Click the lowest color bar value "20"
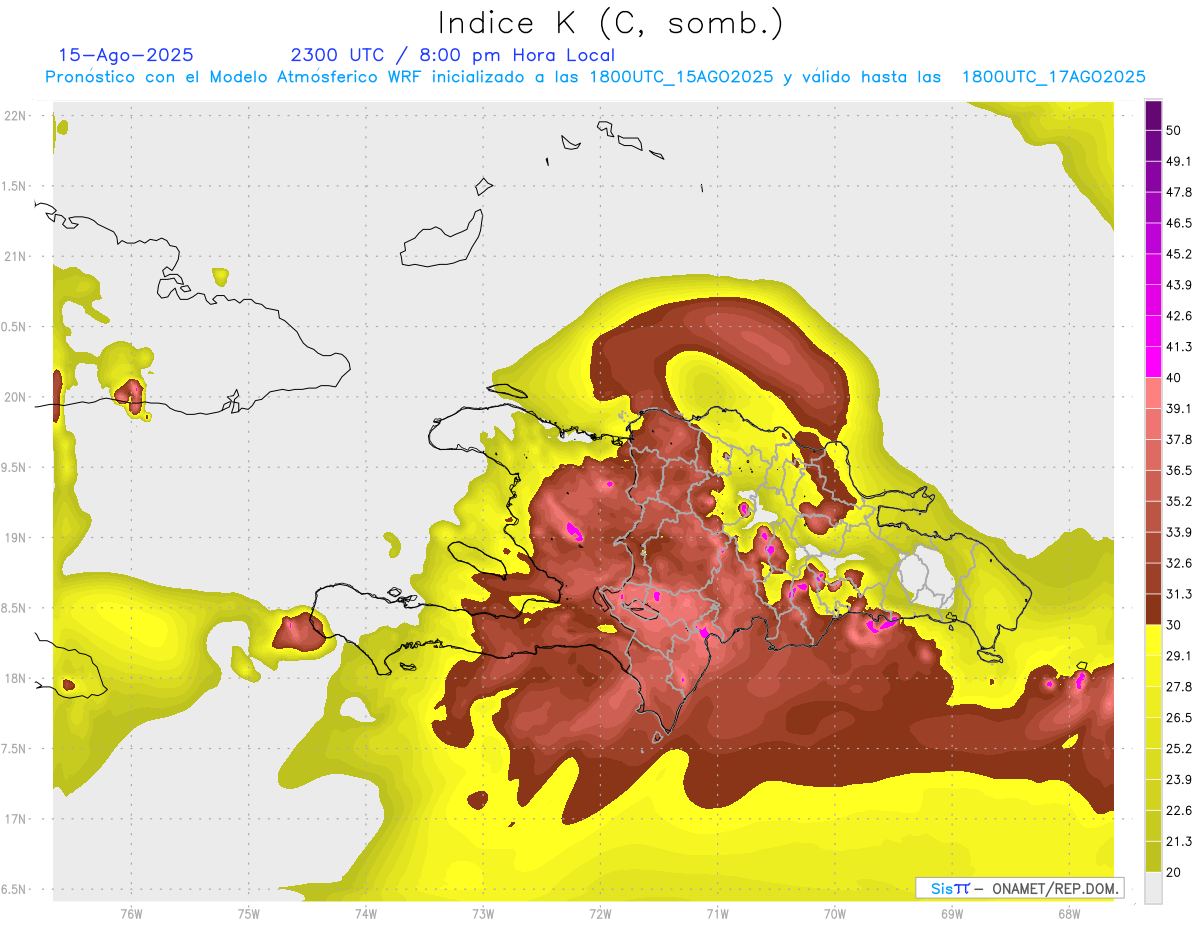 pos(1175,872)
